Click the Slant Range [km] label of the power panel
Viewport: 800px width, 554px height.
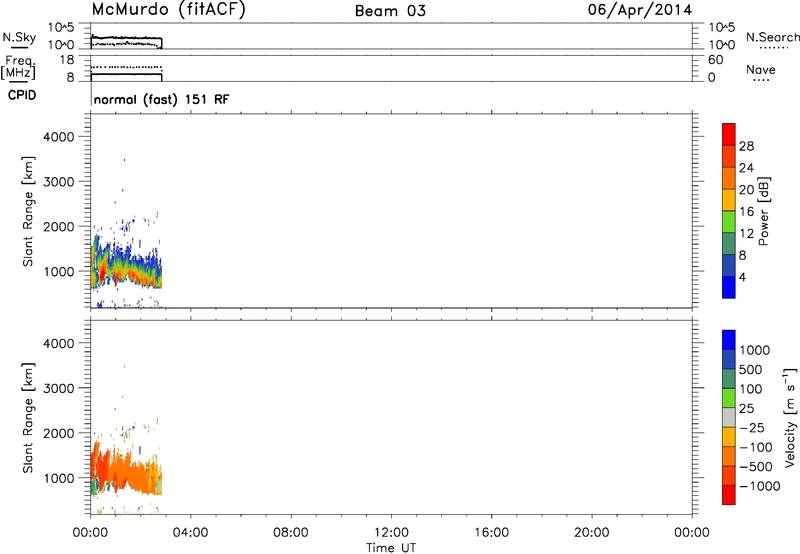28,211
